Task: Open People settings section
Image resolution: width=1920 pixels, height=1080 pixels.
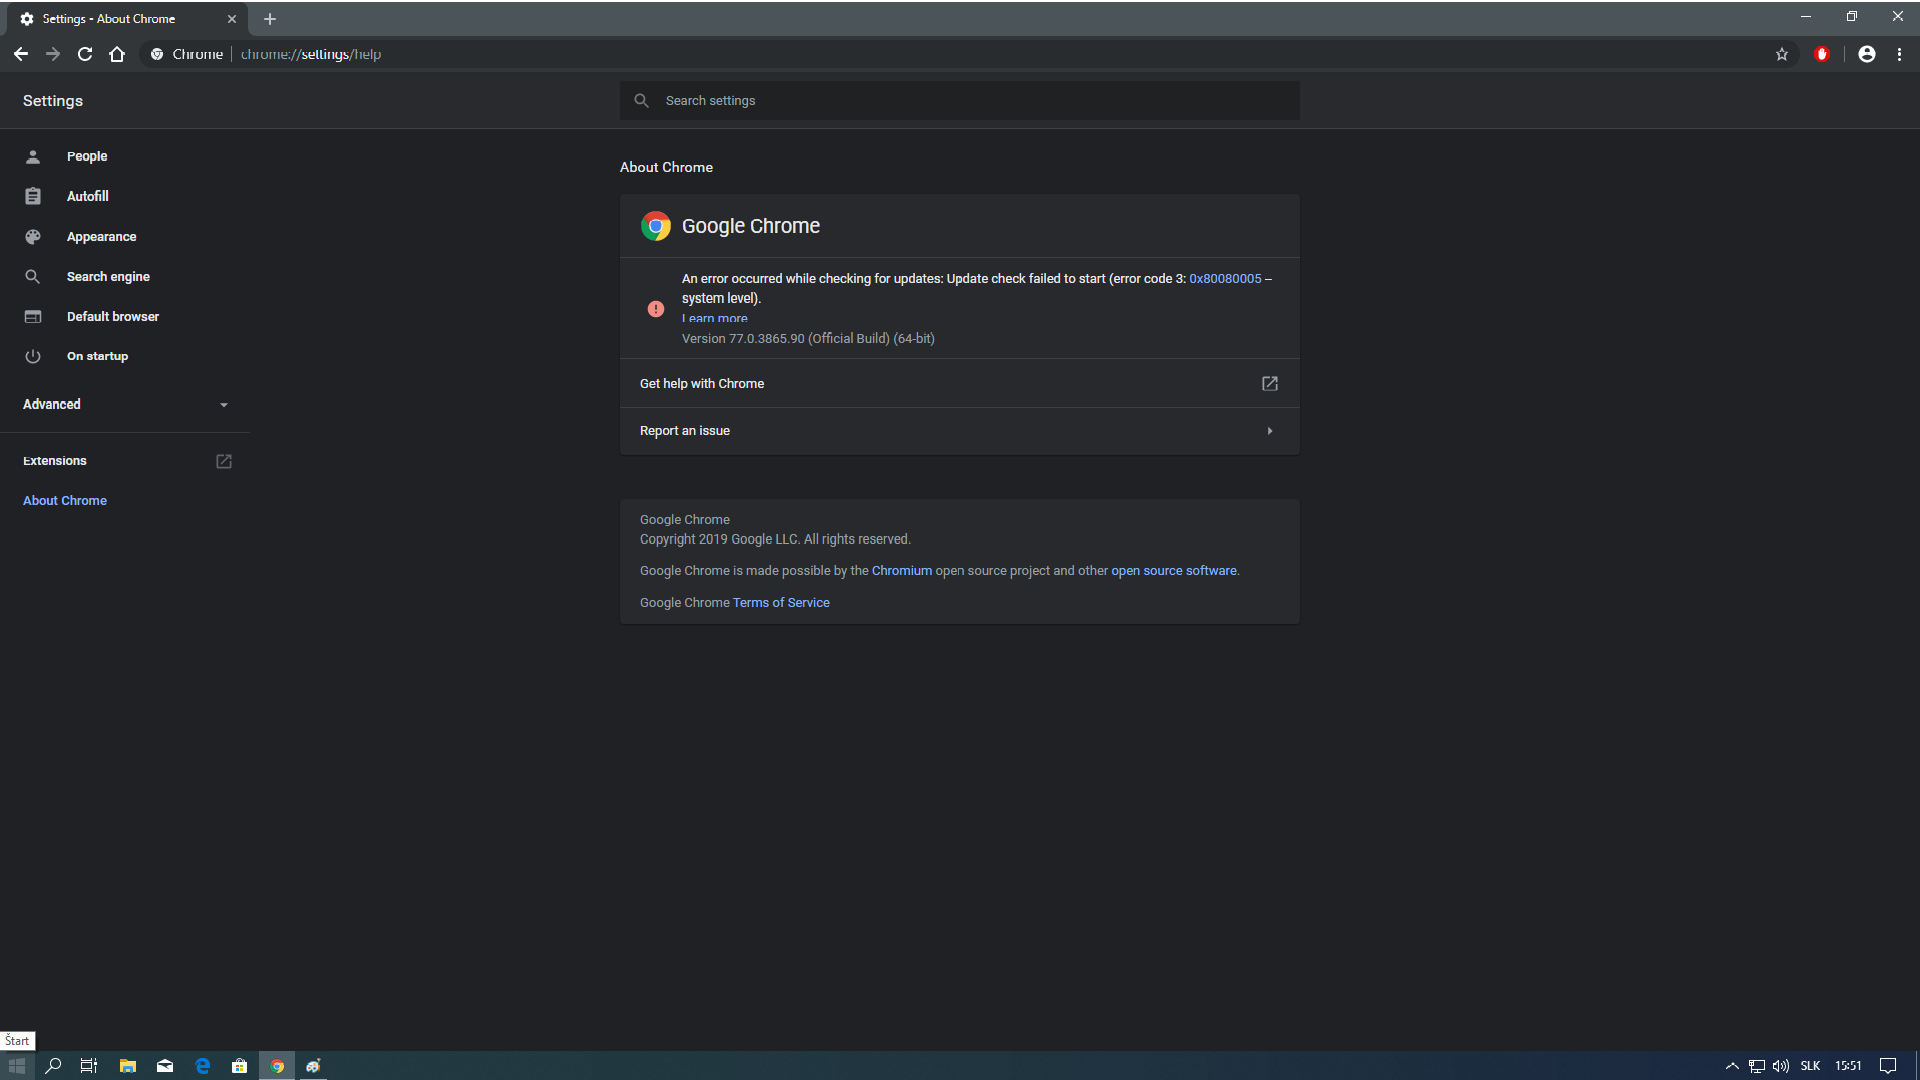Action: pos(87,156)
